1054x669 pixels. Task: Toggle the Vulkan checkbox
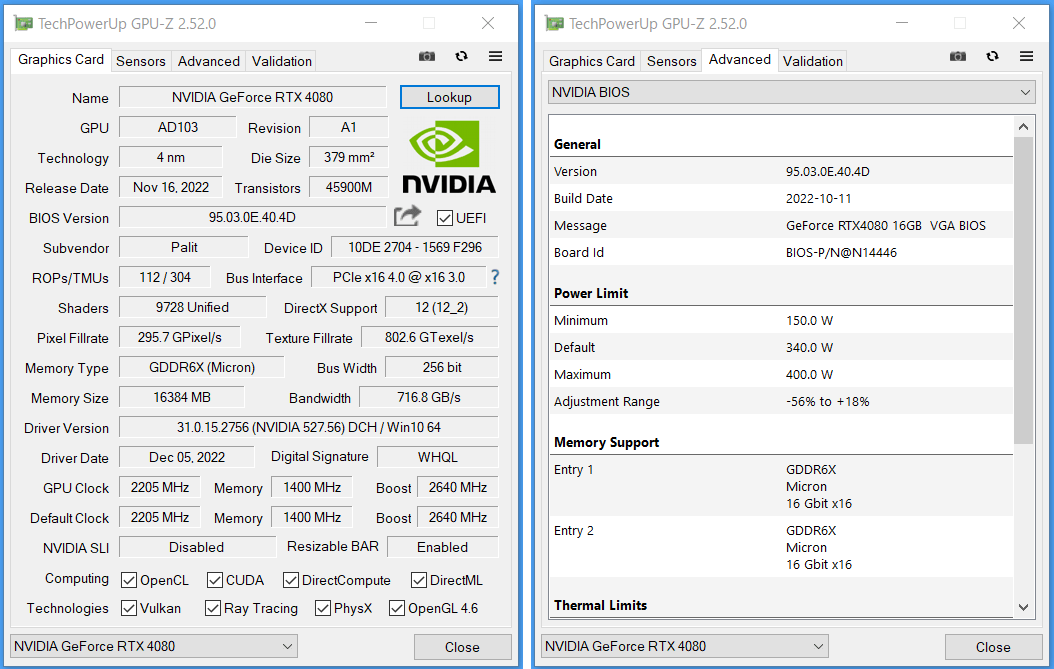[x=129, y=608]
